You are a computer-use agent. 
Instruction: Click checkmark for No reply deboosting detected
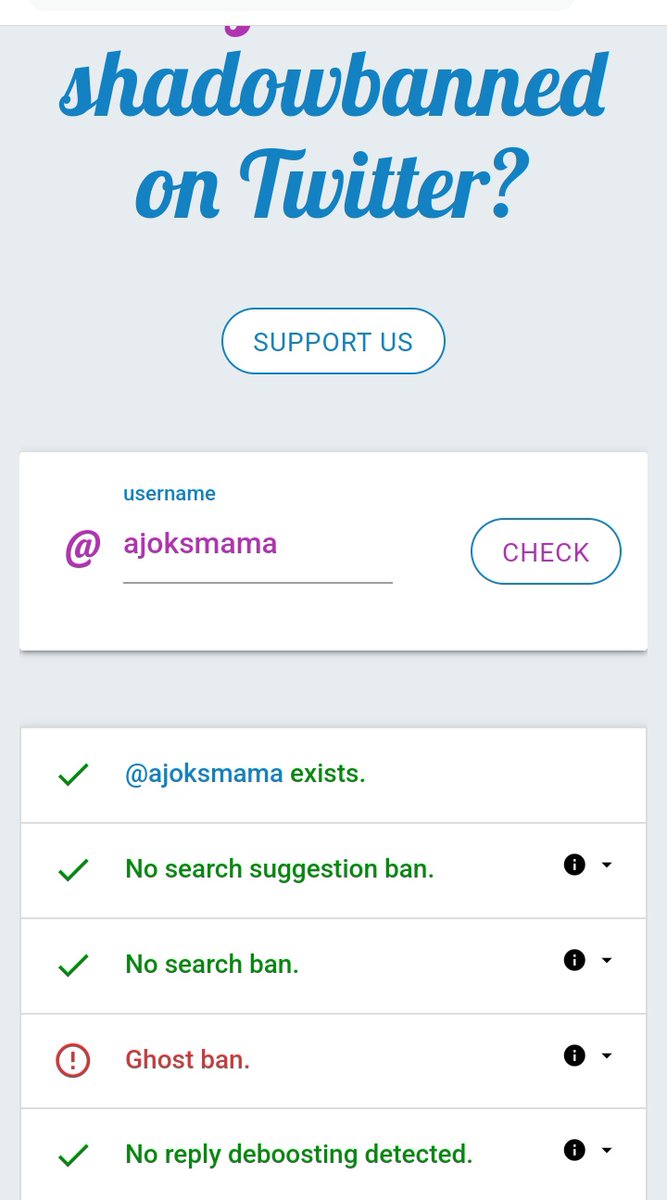coord(73,1155)
